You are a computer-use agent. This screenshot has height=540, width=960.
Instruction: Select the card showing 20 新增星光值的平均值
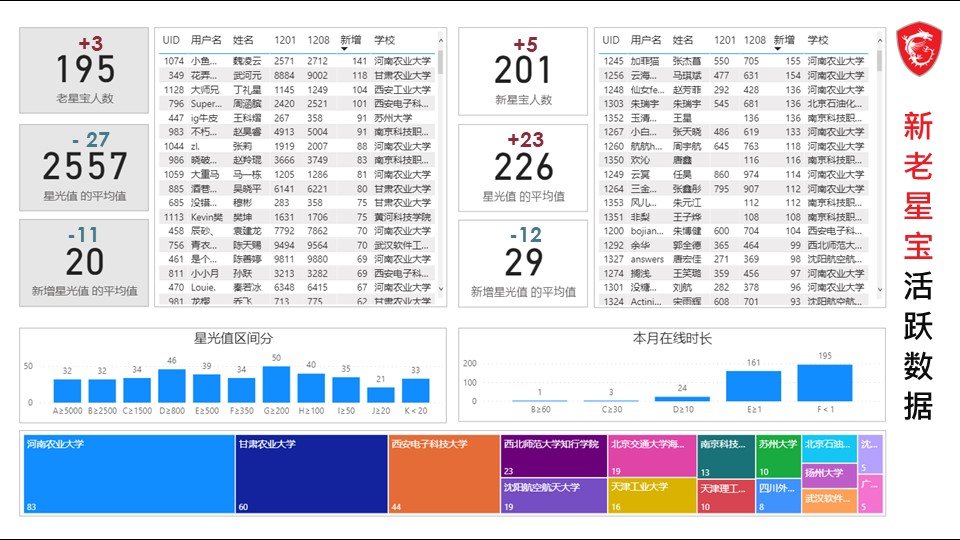(84, 263)
